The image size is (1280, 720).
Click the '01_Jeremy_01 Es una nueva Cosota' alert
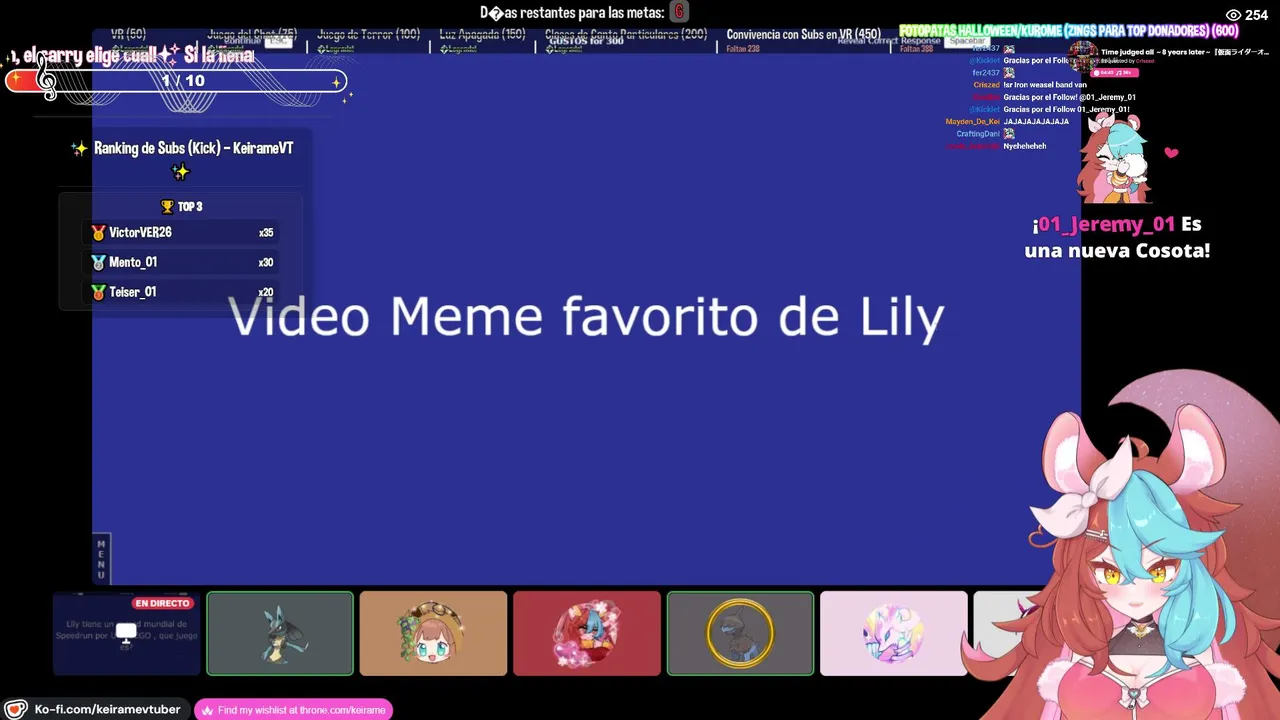click(x=1118, y=237)
